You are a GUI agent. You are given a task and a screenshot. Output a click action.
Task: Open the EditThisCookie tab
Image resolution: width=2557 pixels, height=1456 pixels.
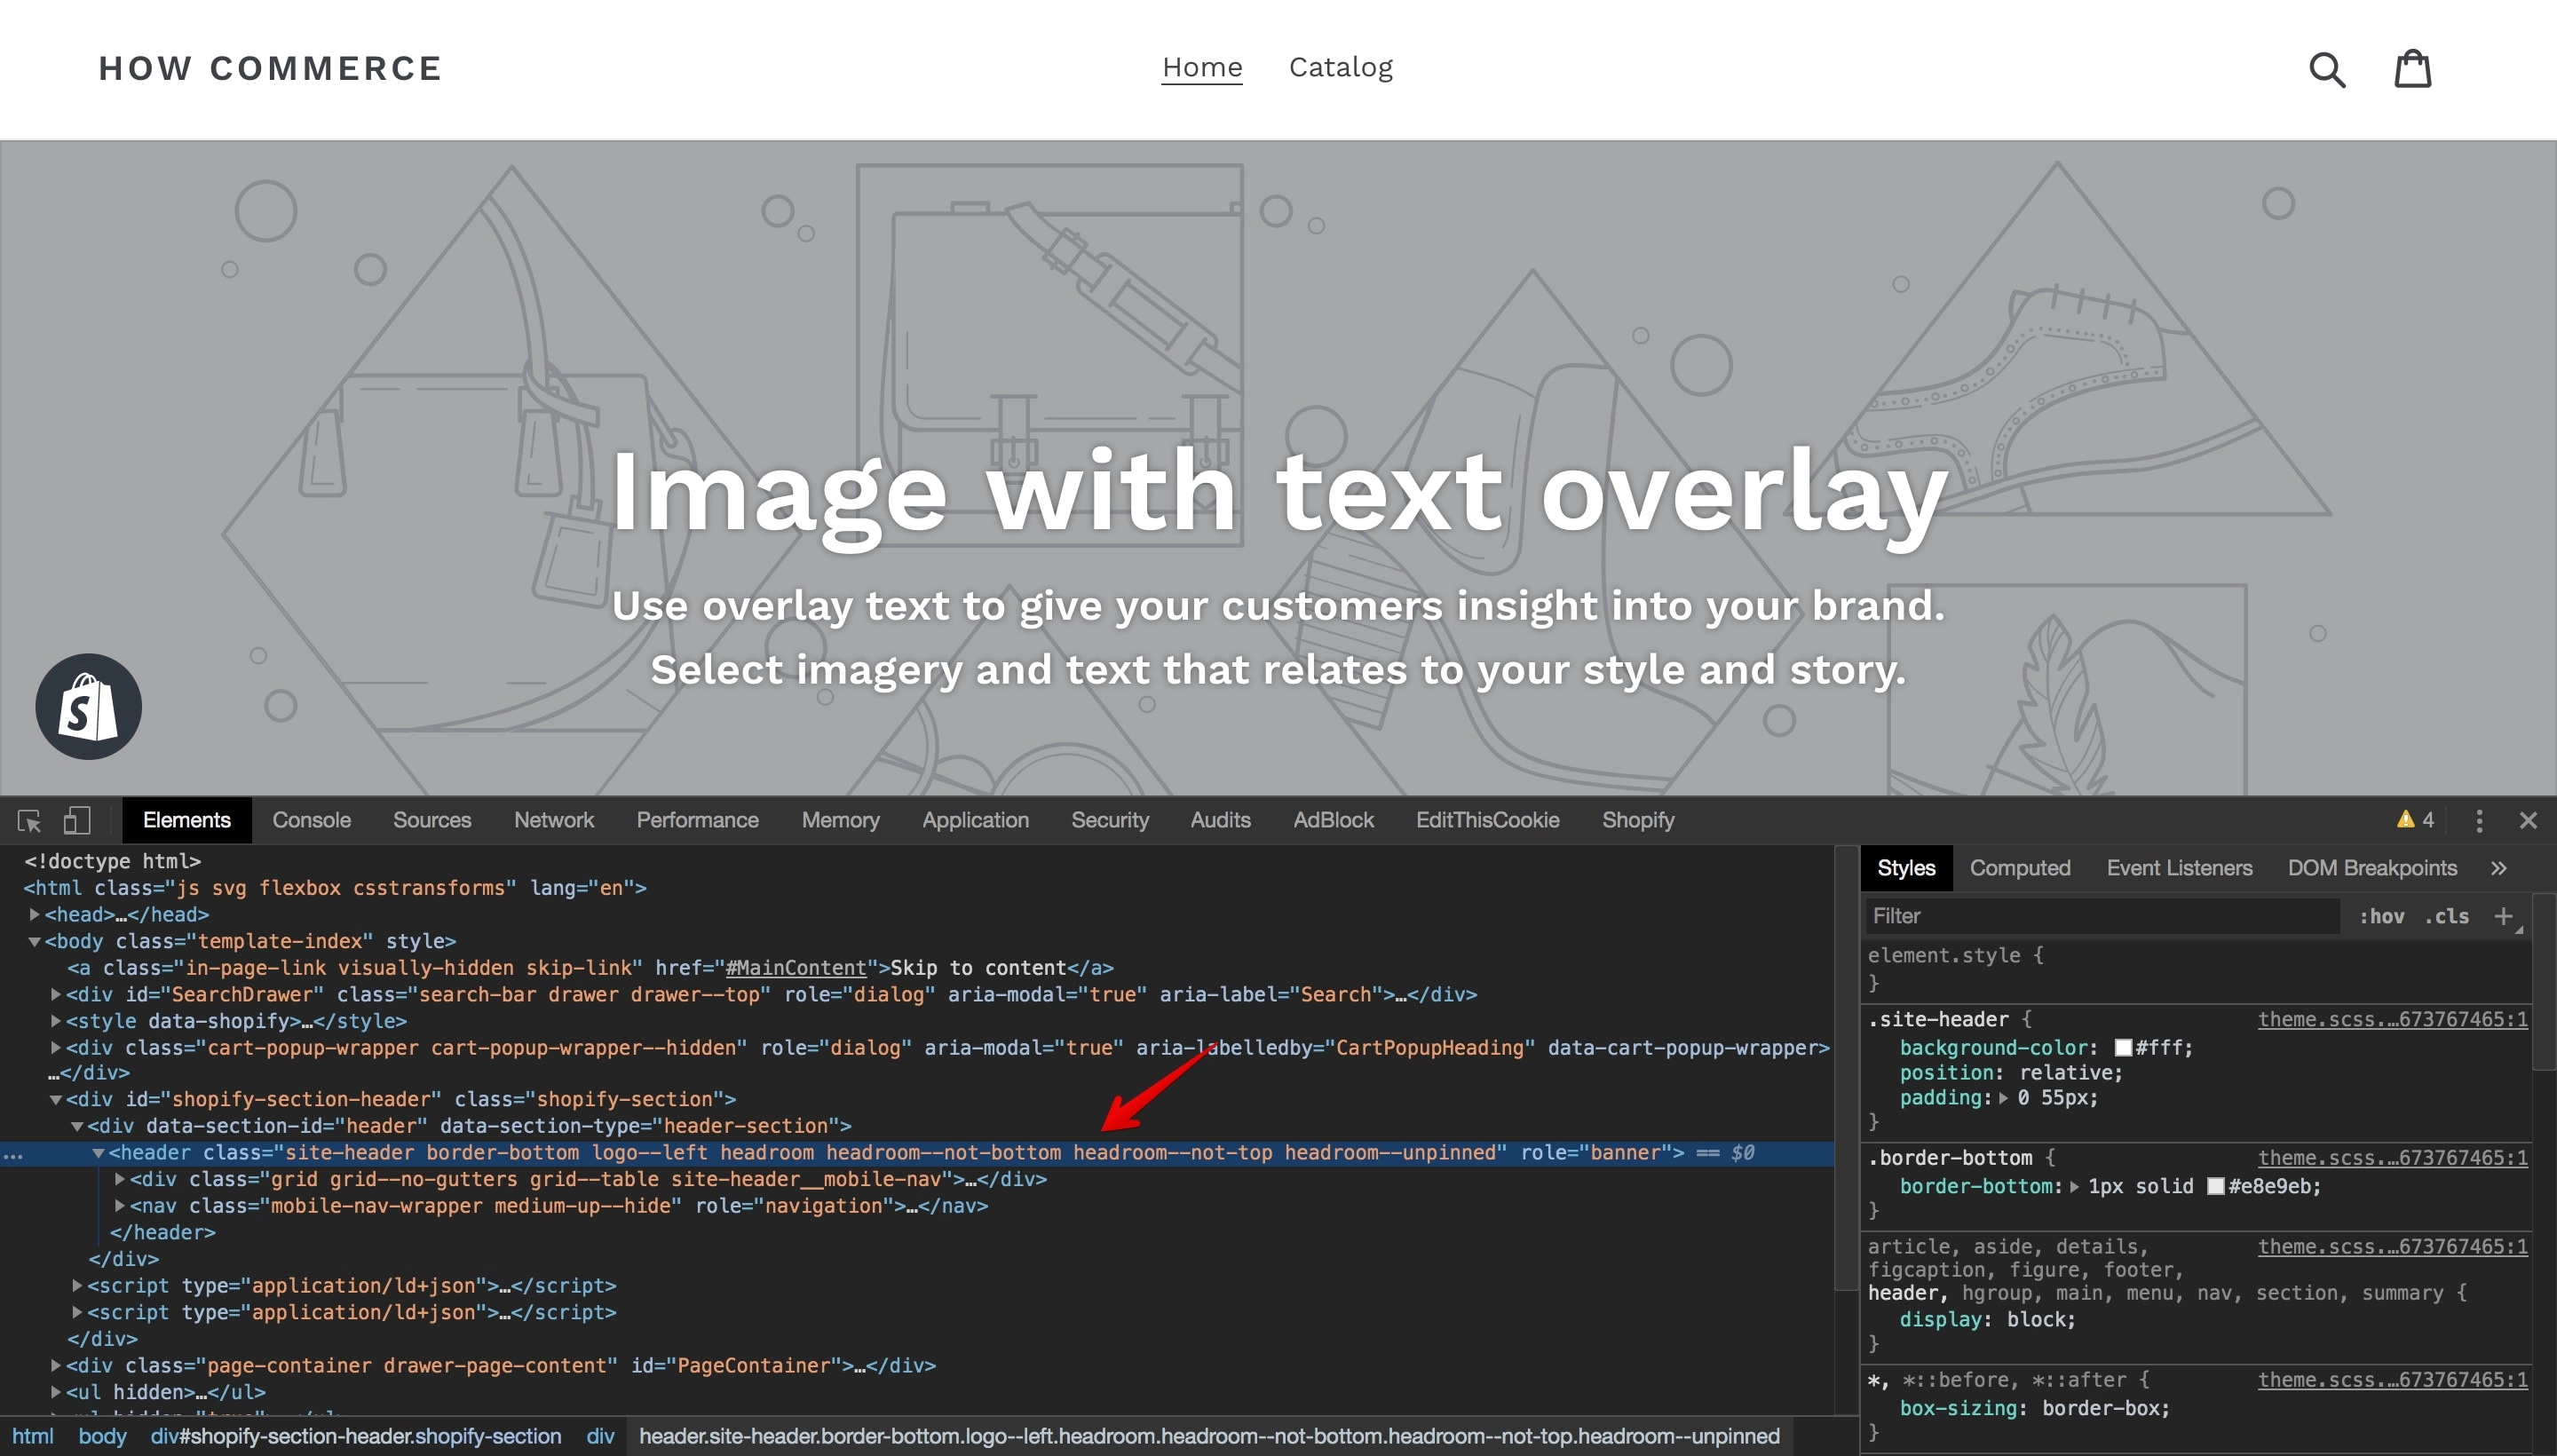pyautogui.click(x=1487, y=820)
